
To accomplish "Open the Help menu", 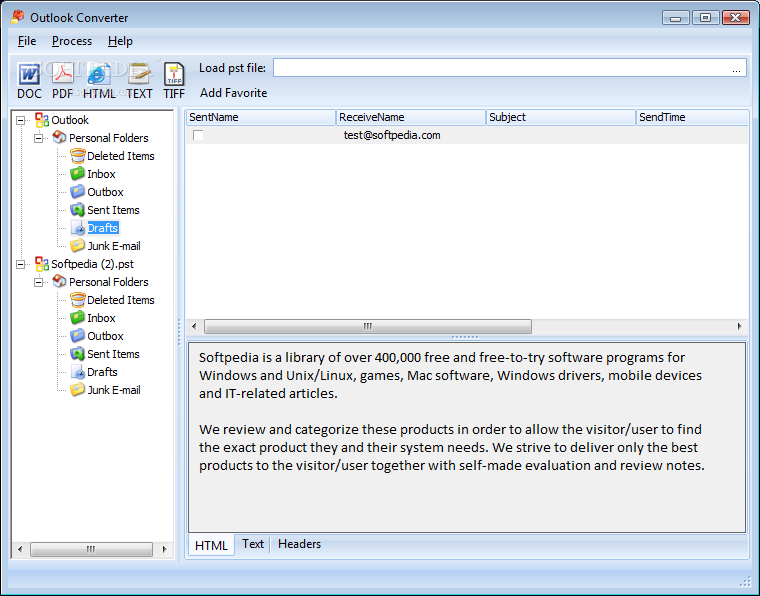I will tap(120, 41).
